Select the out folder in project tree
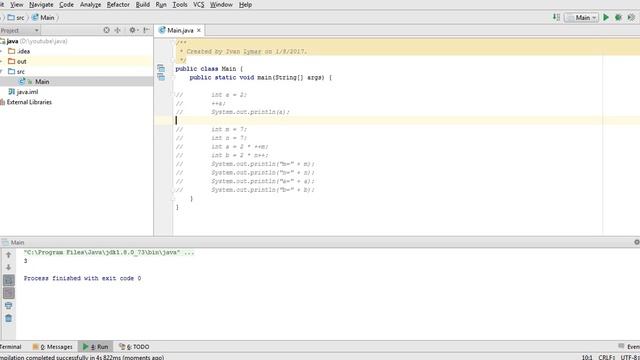Viewport: 640px width, 360px height. point(77,62)
